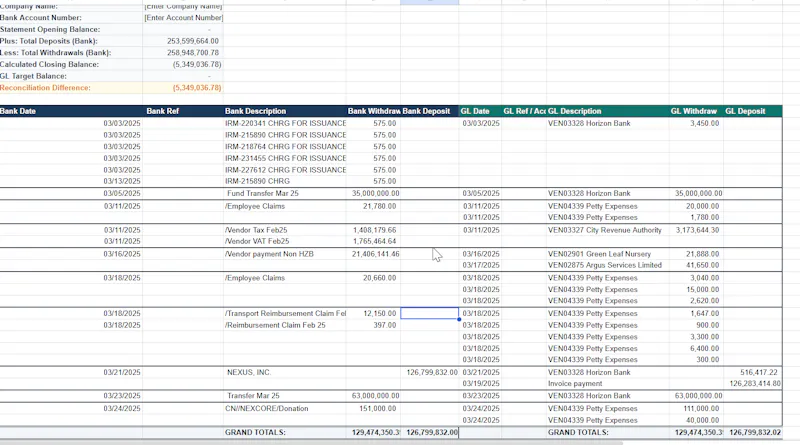Click Statement Opening Balance label
The width and height of the screenshot is (800, 445).
[50, 30]
